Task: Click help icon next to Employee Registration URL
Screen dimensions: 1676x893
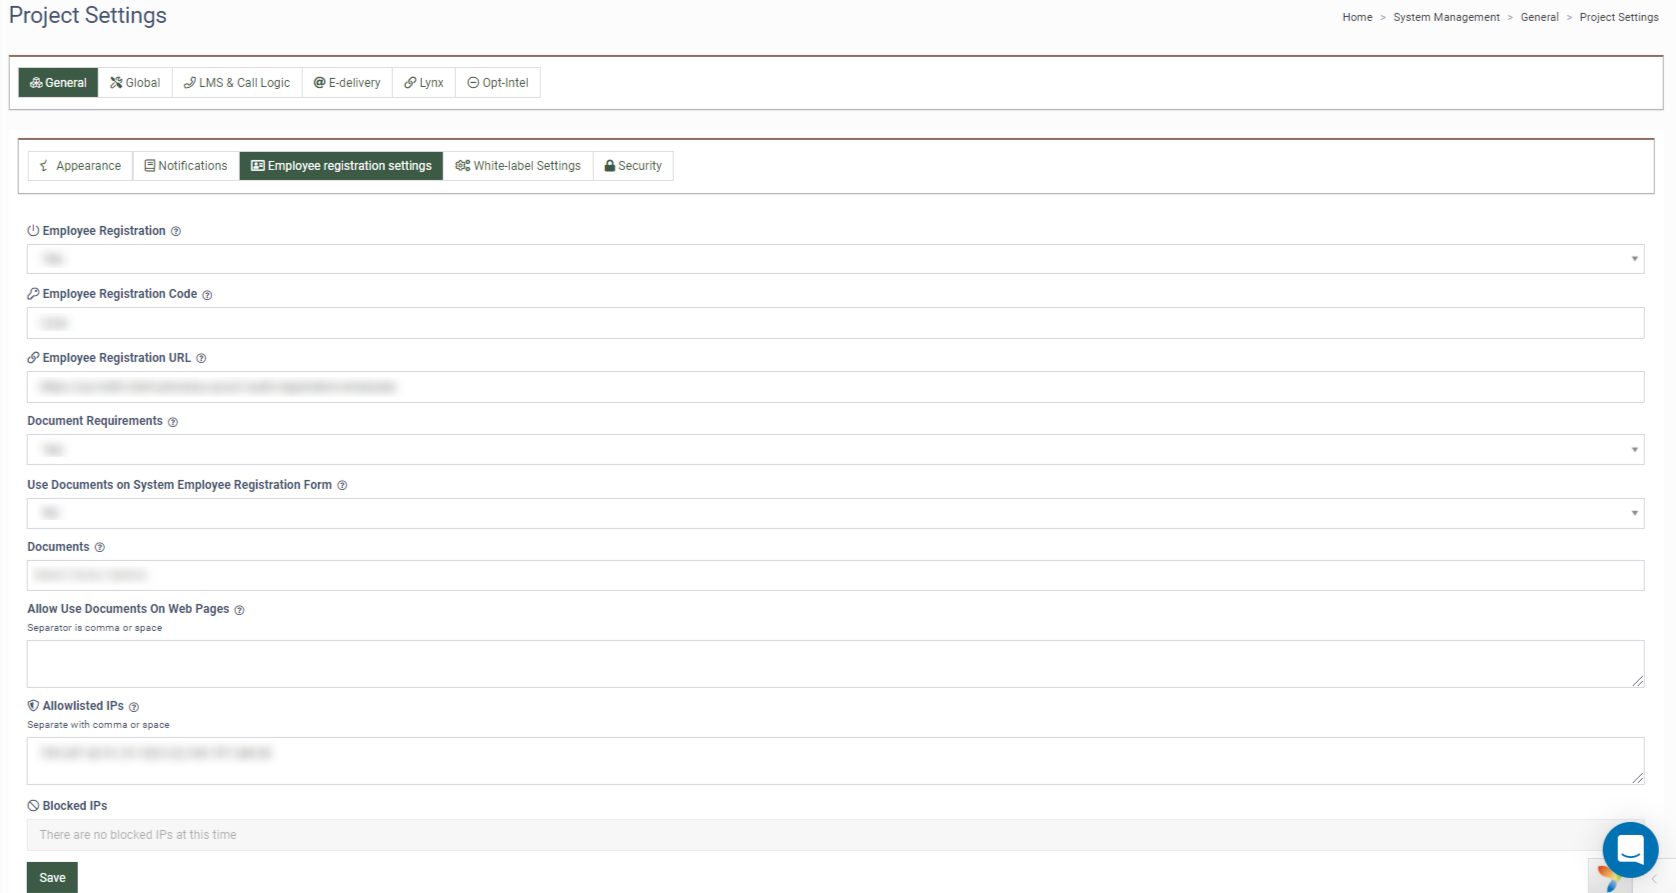Action: coord(201,359)
